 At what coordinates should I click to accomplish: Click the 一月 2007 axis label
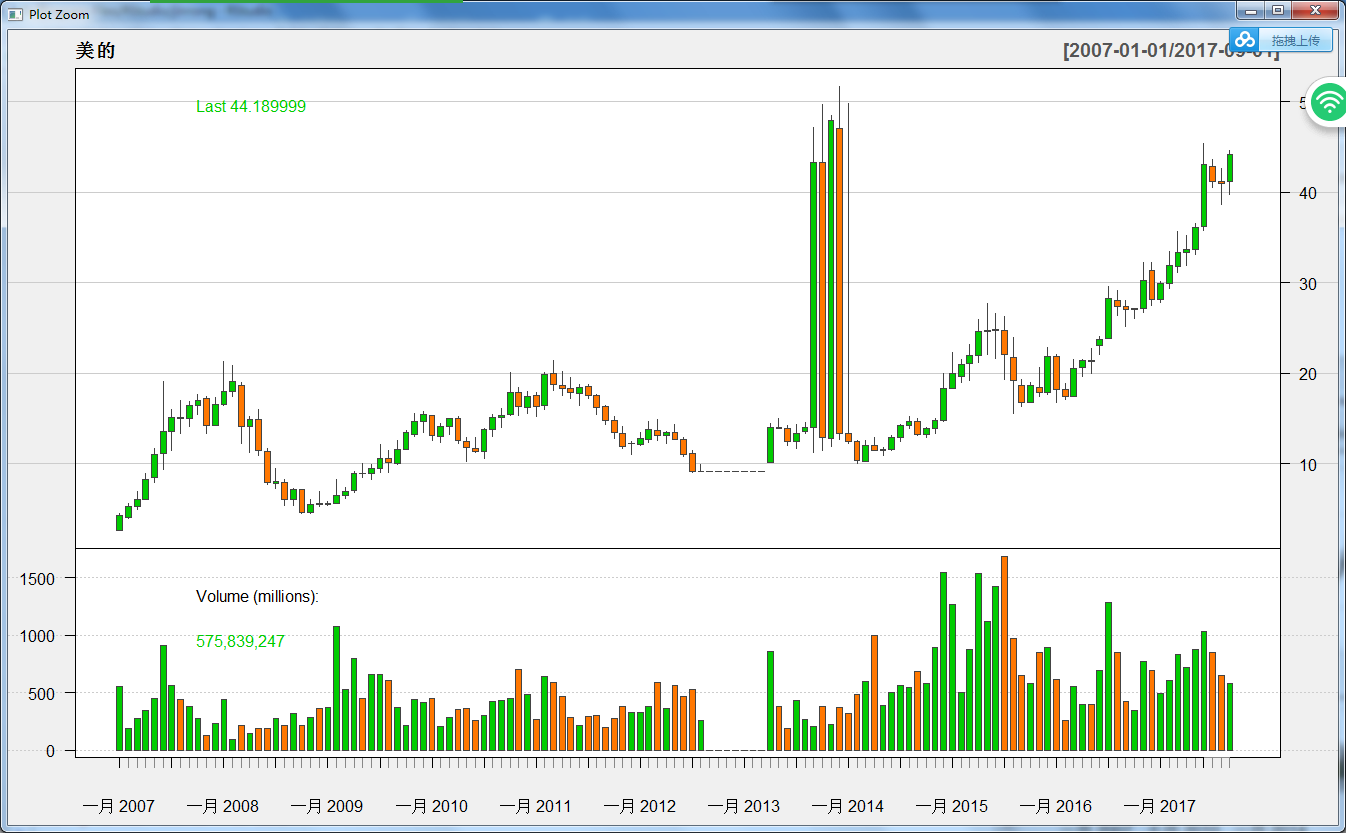[x=119, y=806]
